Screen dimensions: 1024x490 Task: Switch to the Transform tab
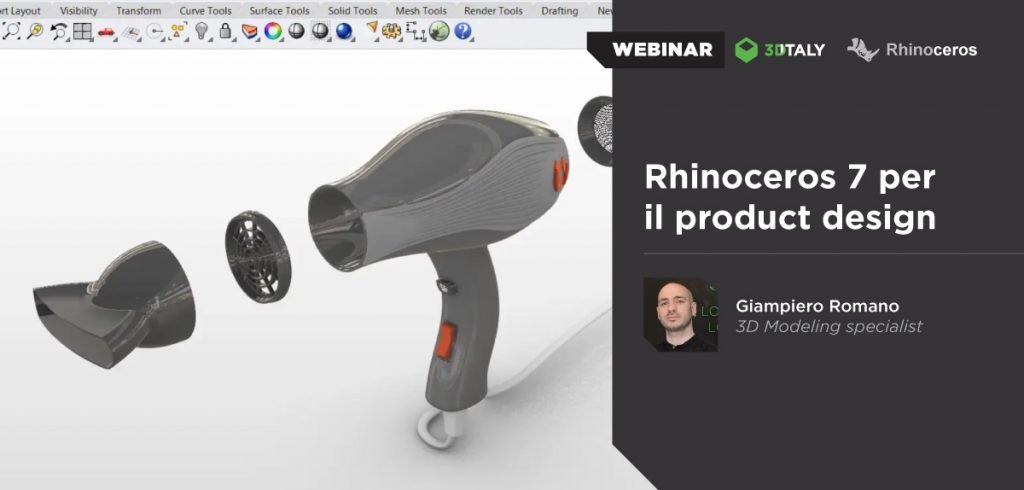[x=138, y=10]
